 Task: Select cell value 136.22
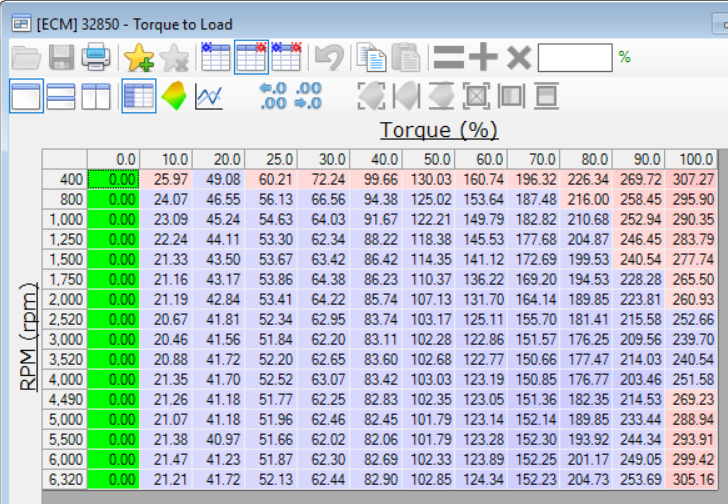[481, 279]
